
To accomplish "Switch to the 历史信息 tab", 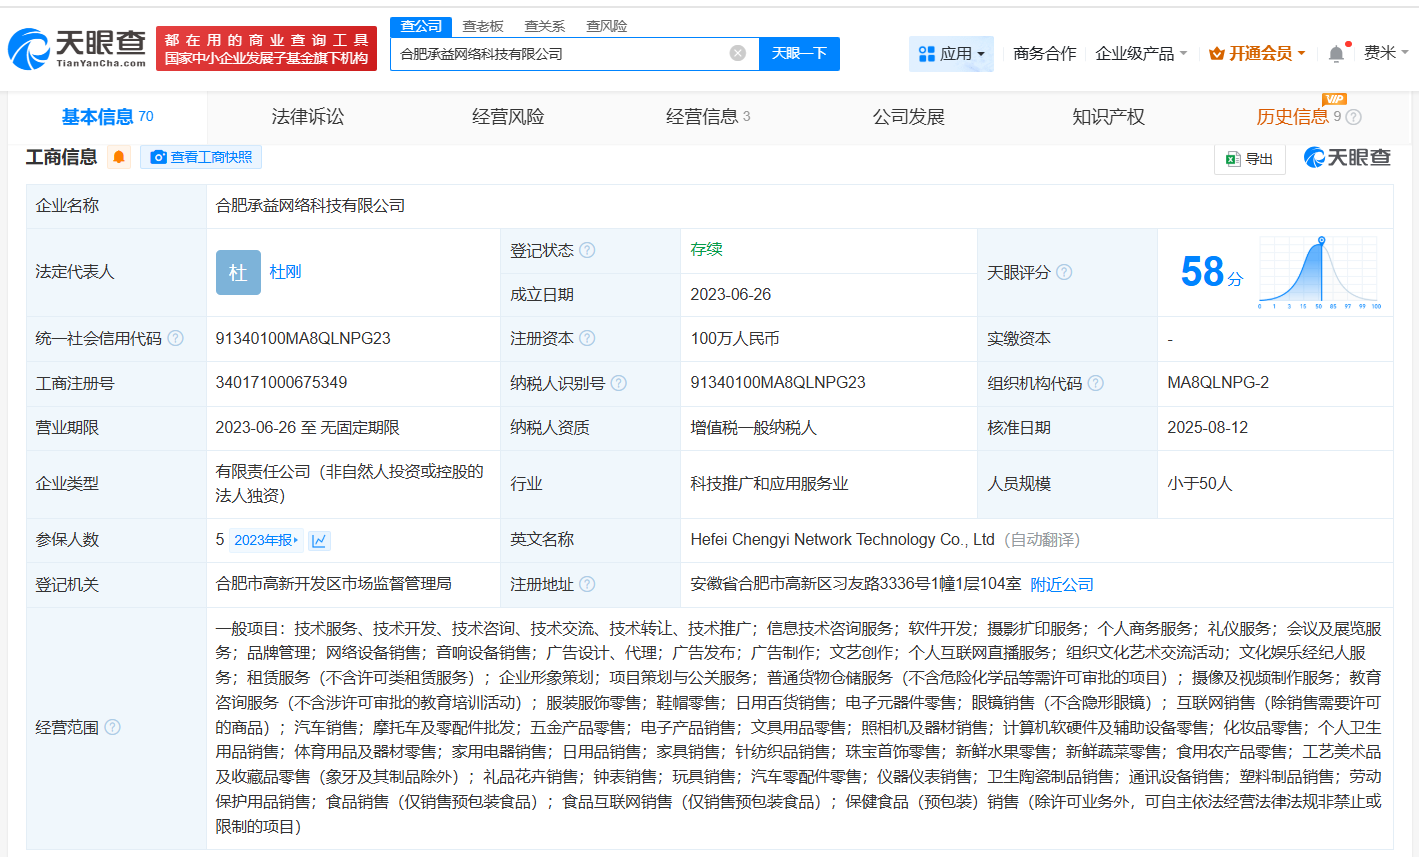I will [1292, 117].
